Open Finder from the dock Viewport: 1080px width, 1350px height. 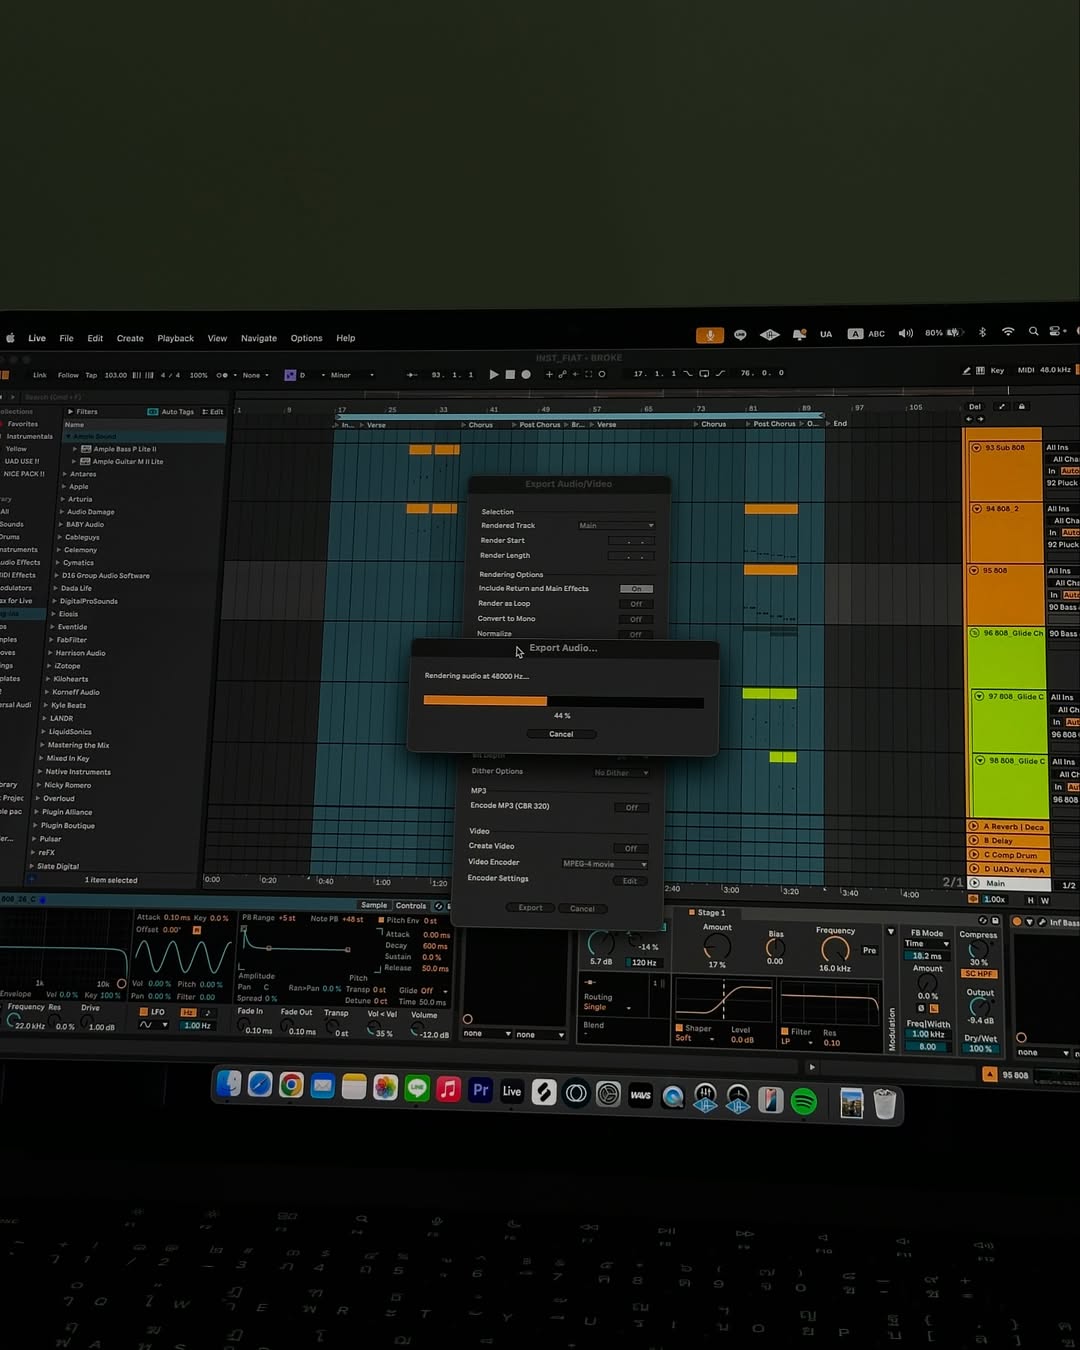coord(229,1083)
